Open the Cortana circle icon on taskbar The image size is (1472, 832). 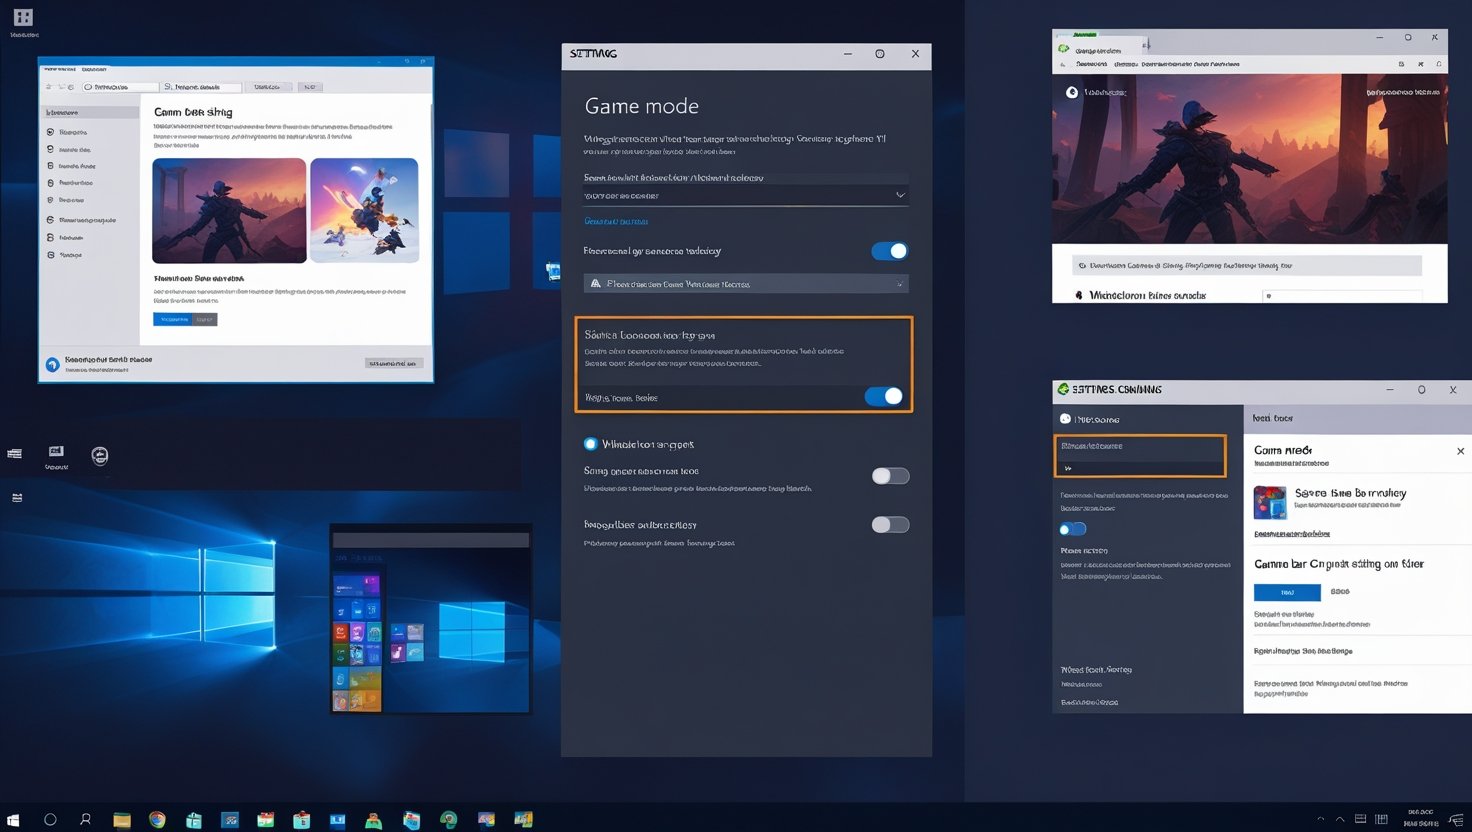50,819
